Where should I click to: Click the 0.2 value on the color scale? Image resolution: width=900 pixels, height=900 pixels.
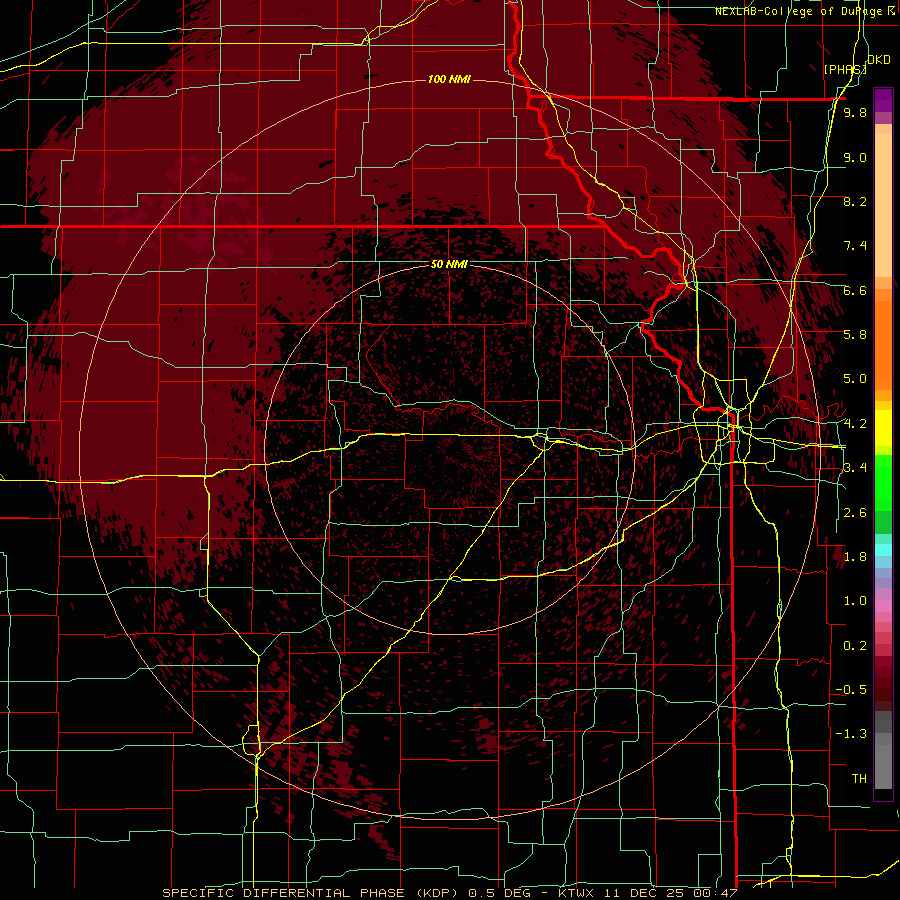pos(855,646)
